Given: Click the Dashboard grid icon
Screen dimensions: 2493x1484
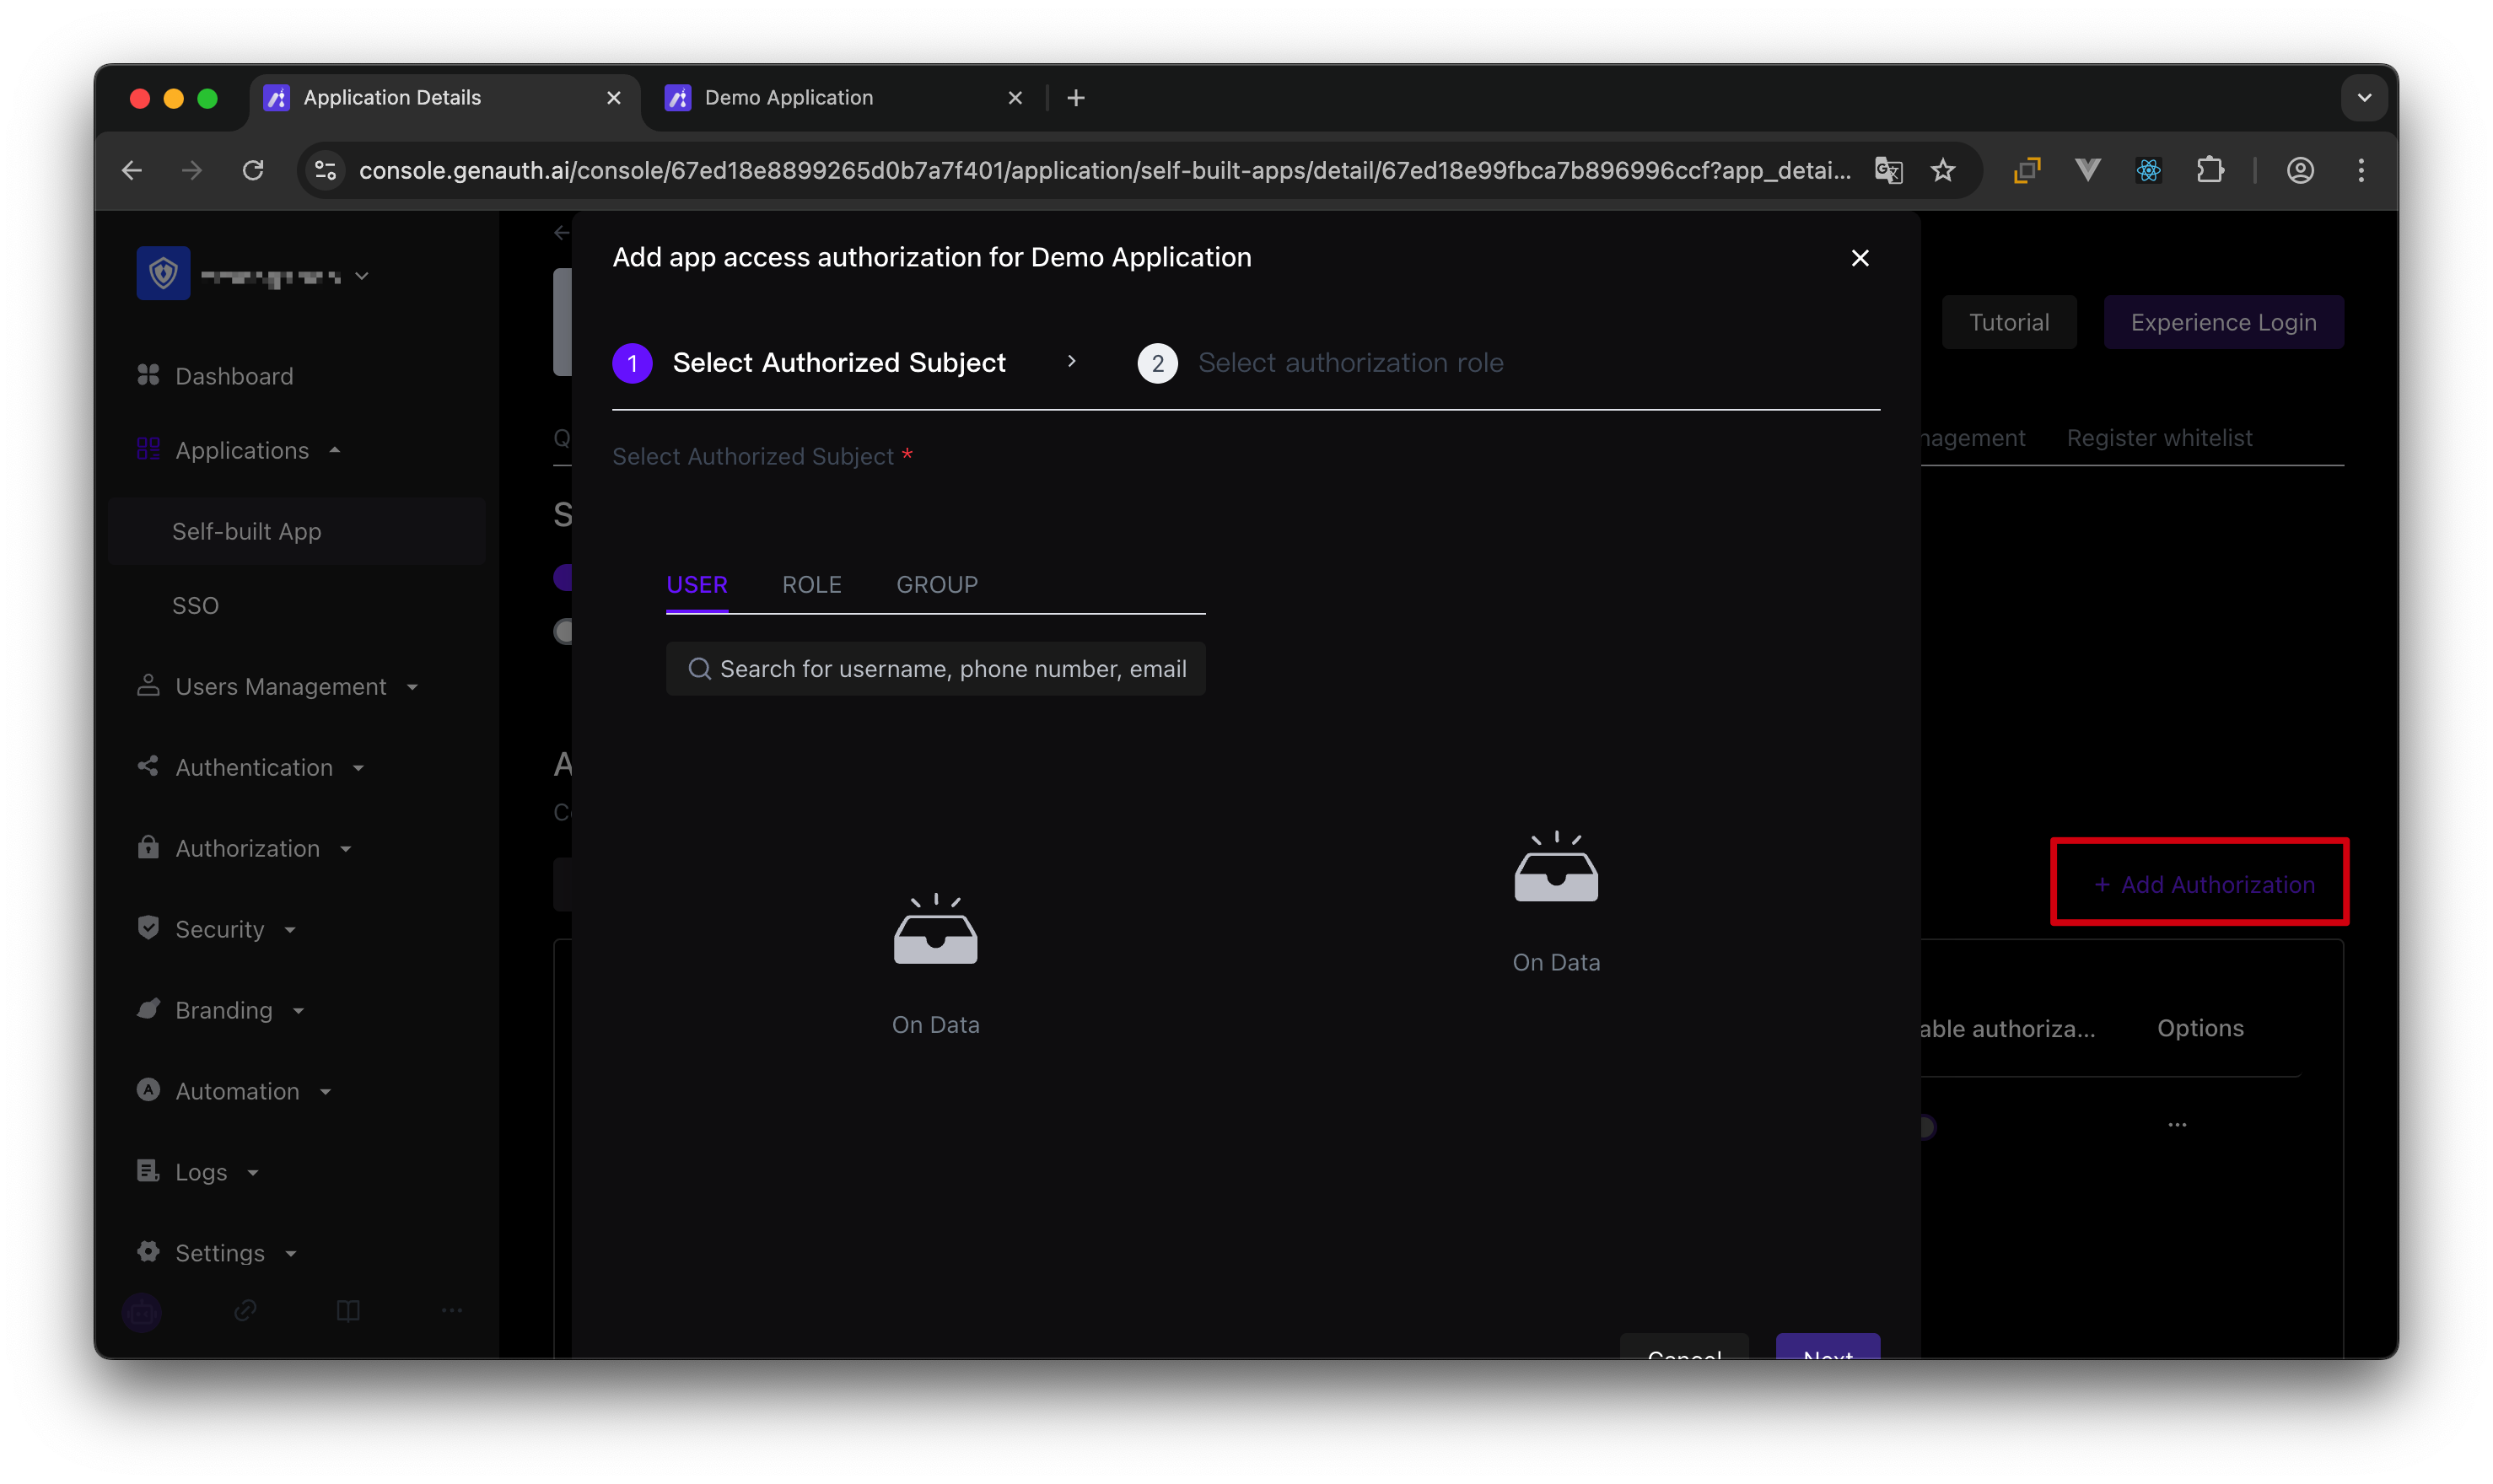Looking at the screenshot, I should click(x=148, y=375).
